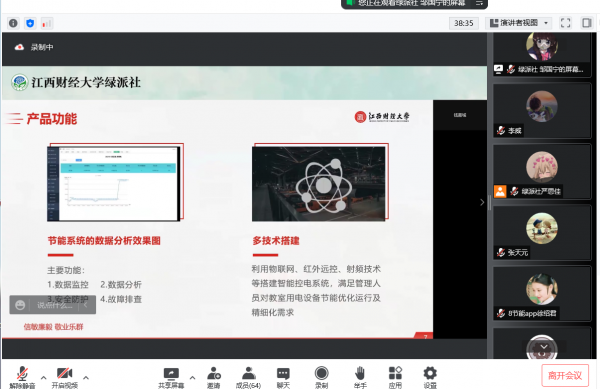Screen dimensions: 600x389
Task: Open the 成员(64) members list
Action: (248, 377)
